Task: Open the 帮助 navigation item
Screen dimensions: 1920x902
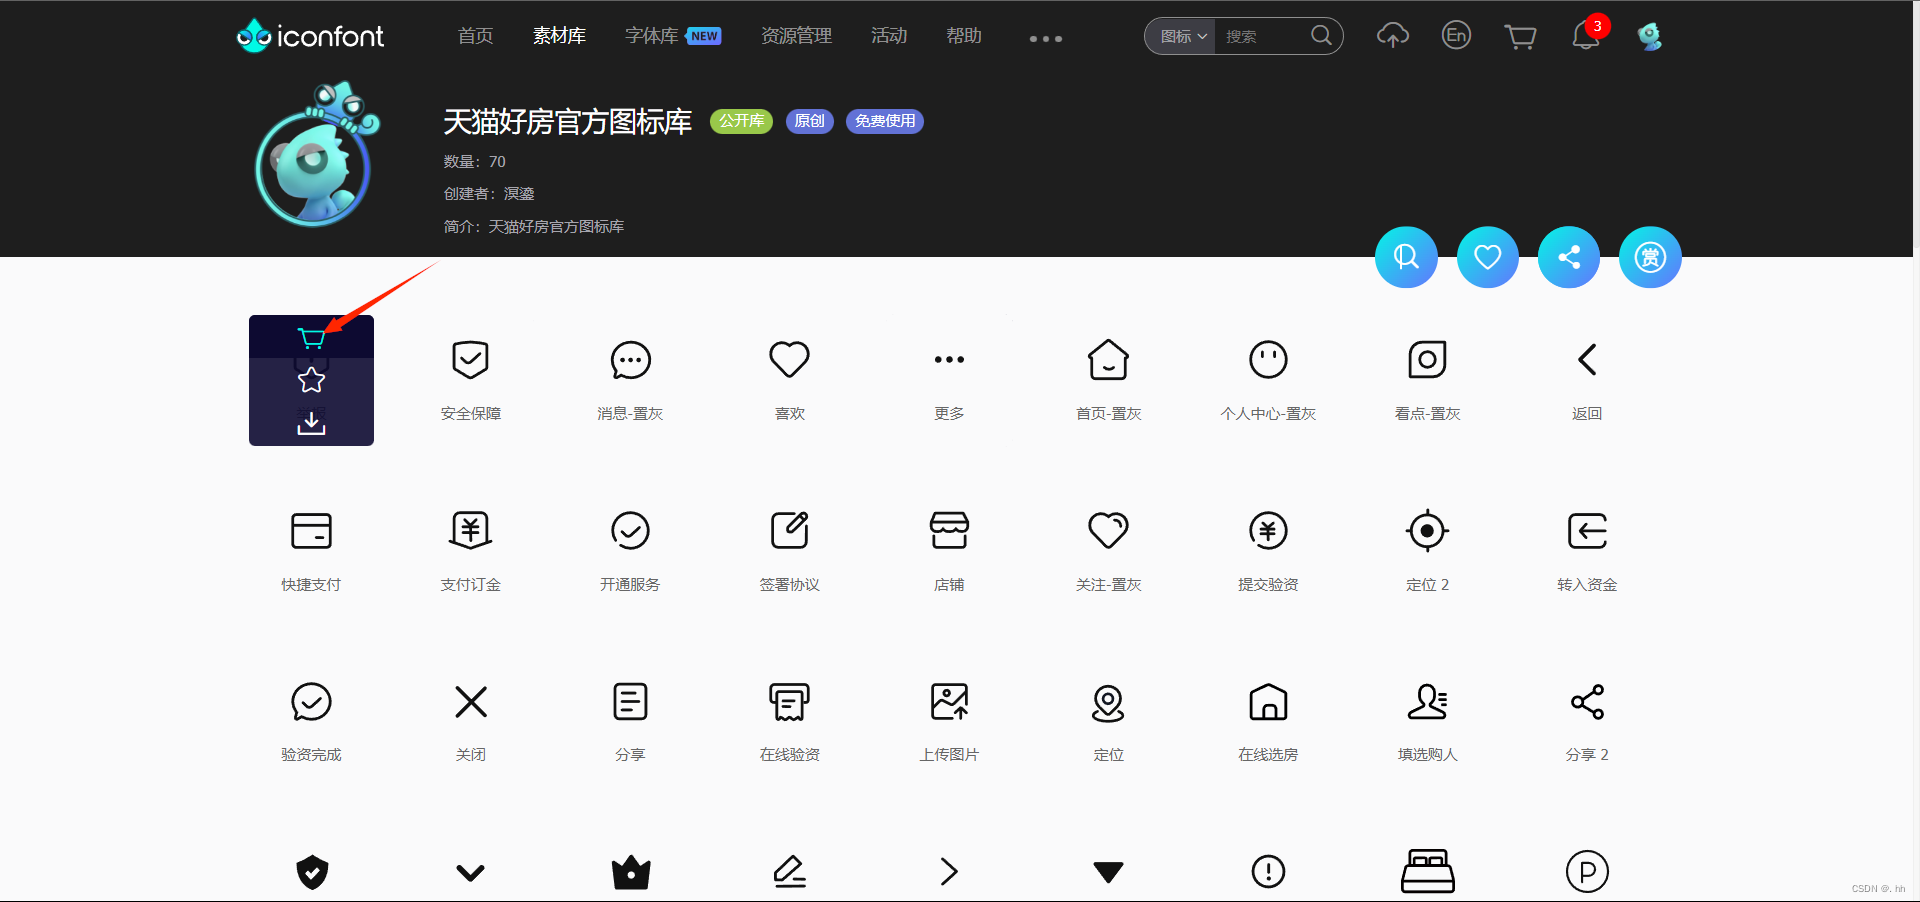Action: tap(964, 36)
